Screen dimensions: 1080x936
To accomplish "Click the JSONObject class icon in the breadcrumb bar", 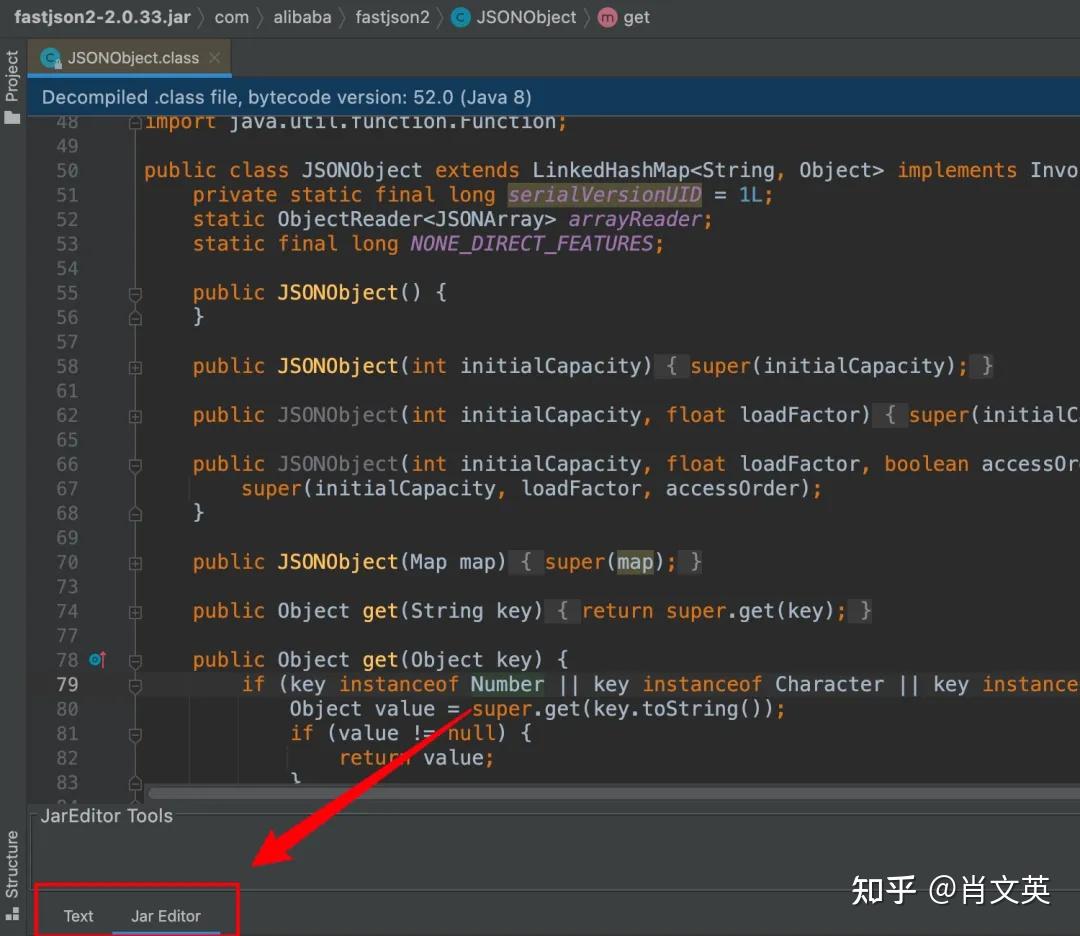I will (x=461, y=17).
